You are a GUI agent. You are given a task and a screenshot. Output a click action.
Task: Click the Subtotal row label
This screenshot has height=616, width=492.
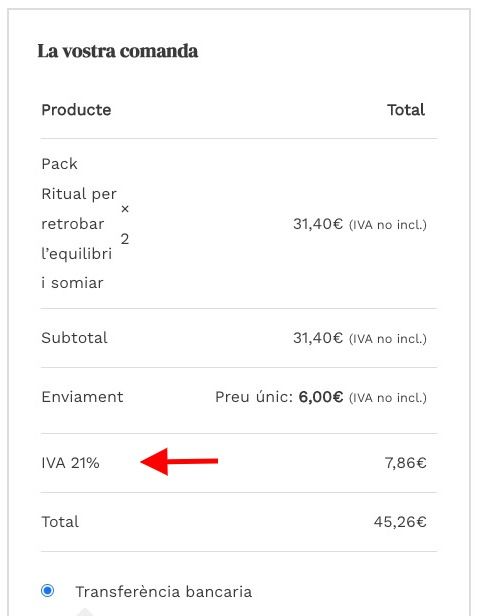coord(74,338)
